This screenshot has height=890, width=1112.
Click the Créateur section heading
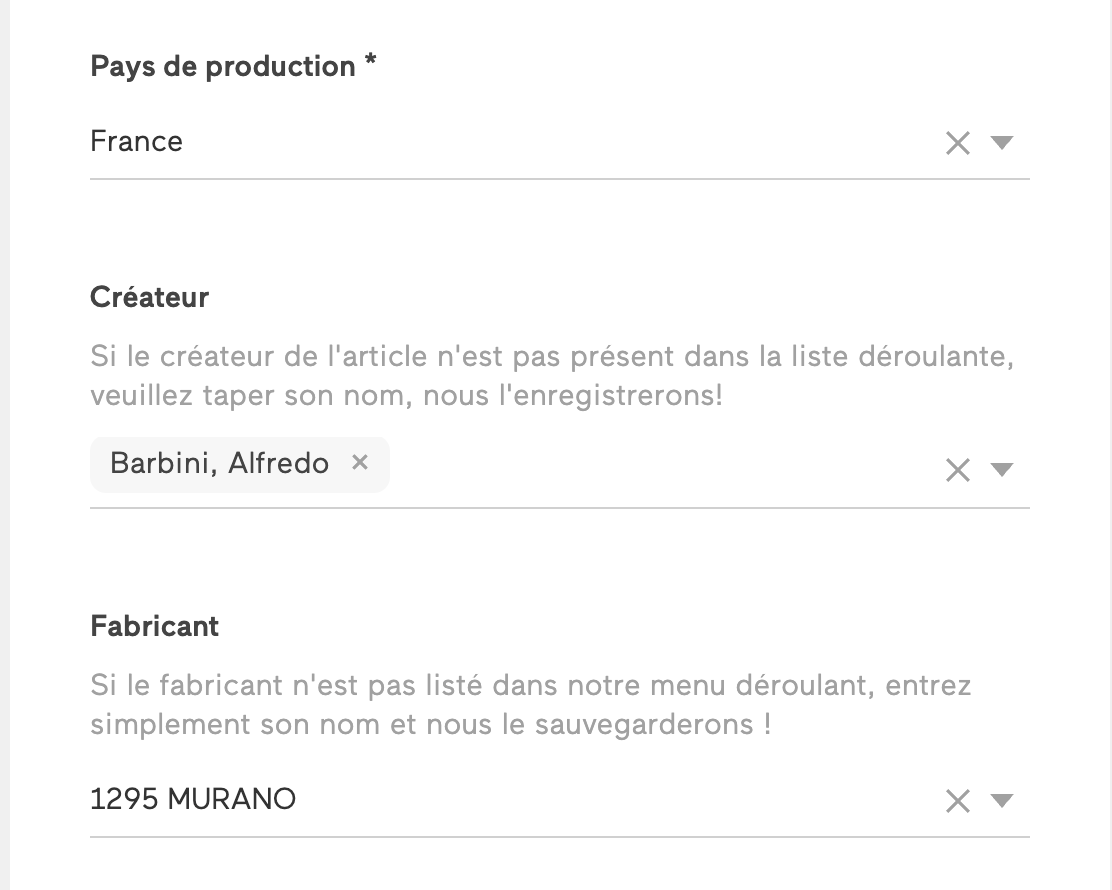149,297
